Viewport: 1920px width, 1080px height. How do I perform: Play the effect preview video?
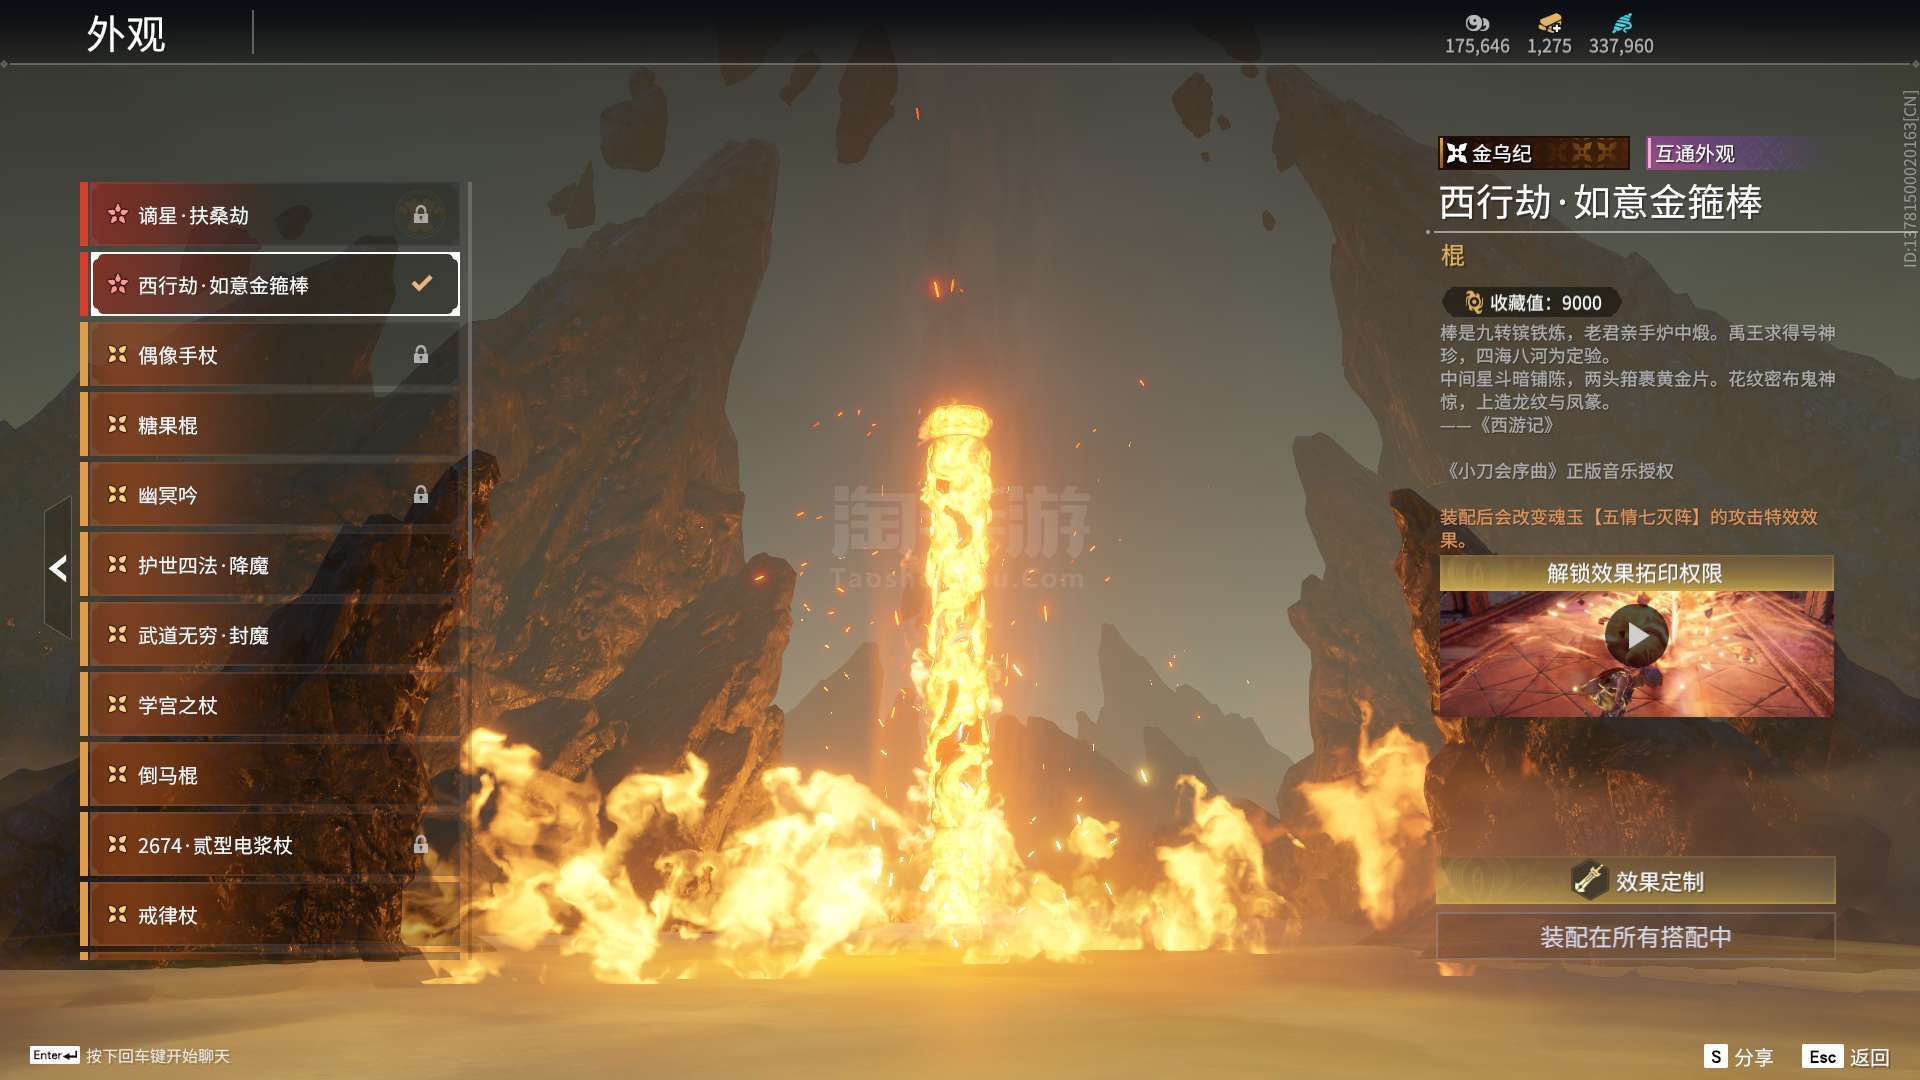(x=1635, y=636)
